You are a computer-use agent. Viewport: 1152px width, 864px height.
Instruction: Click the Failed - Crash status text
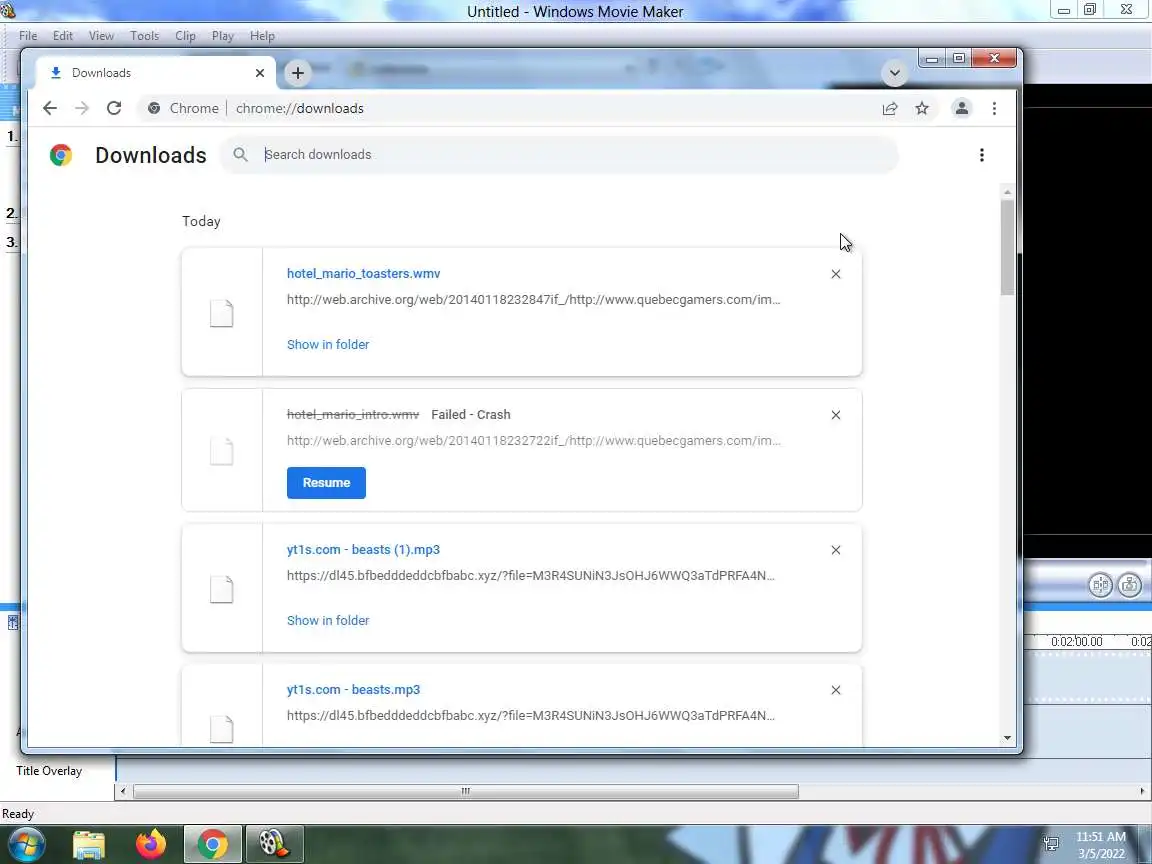(470, 414)
